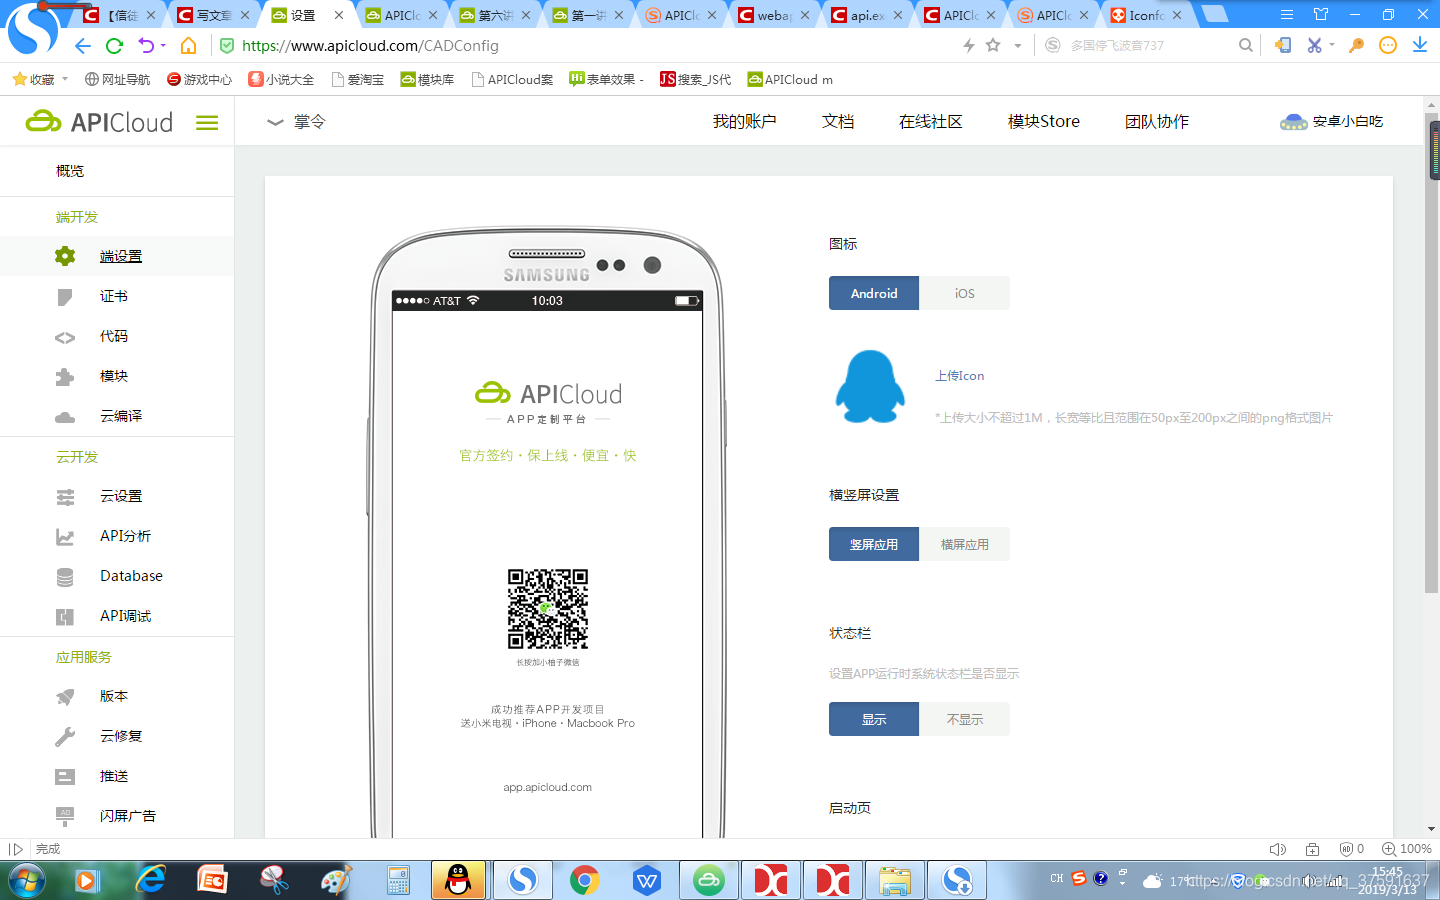Open the 证书 certificate icon in sidebar
Viewport: 1440px width, 900px height.
pos(65,297)
